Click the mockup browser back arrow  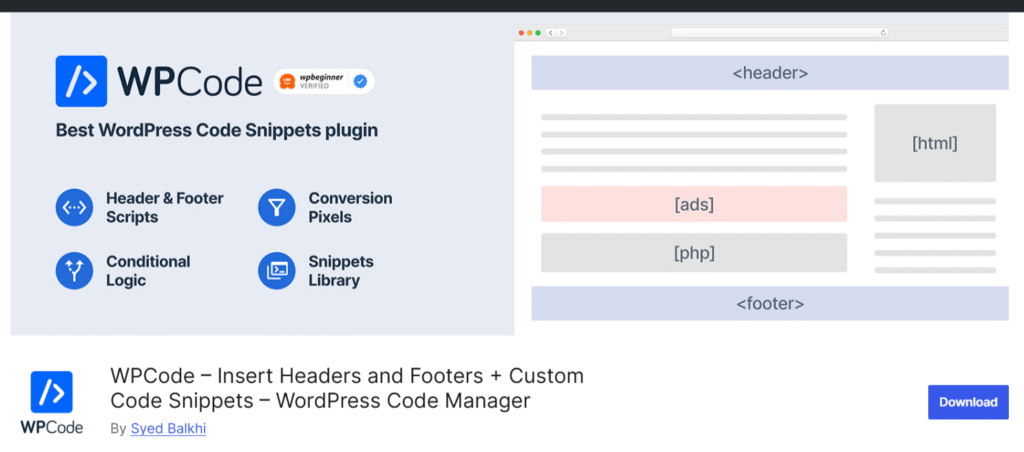pos(551,33)
